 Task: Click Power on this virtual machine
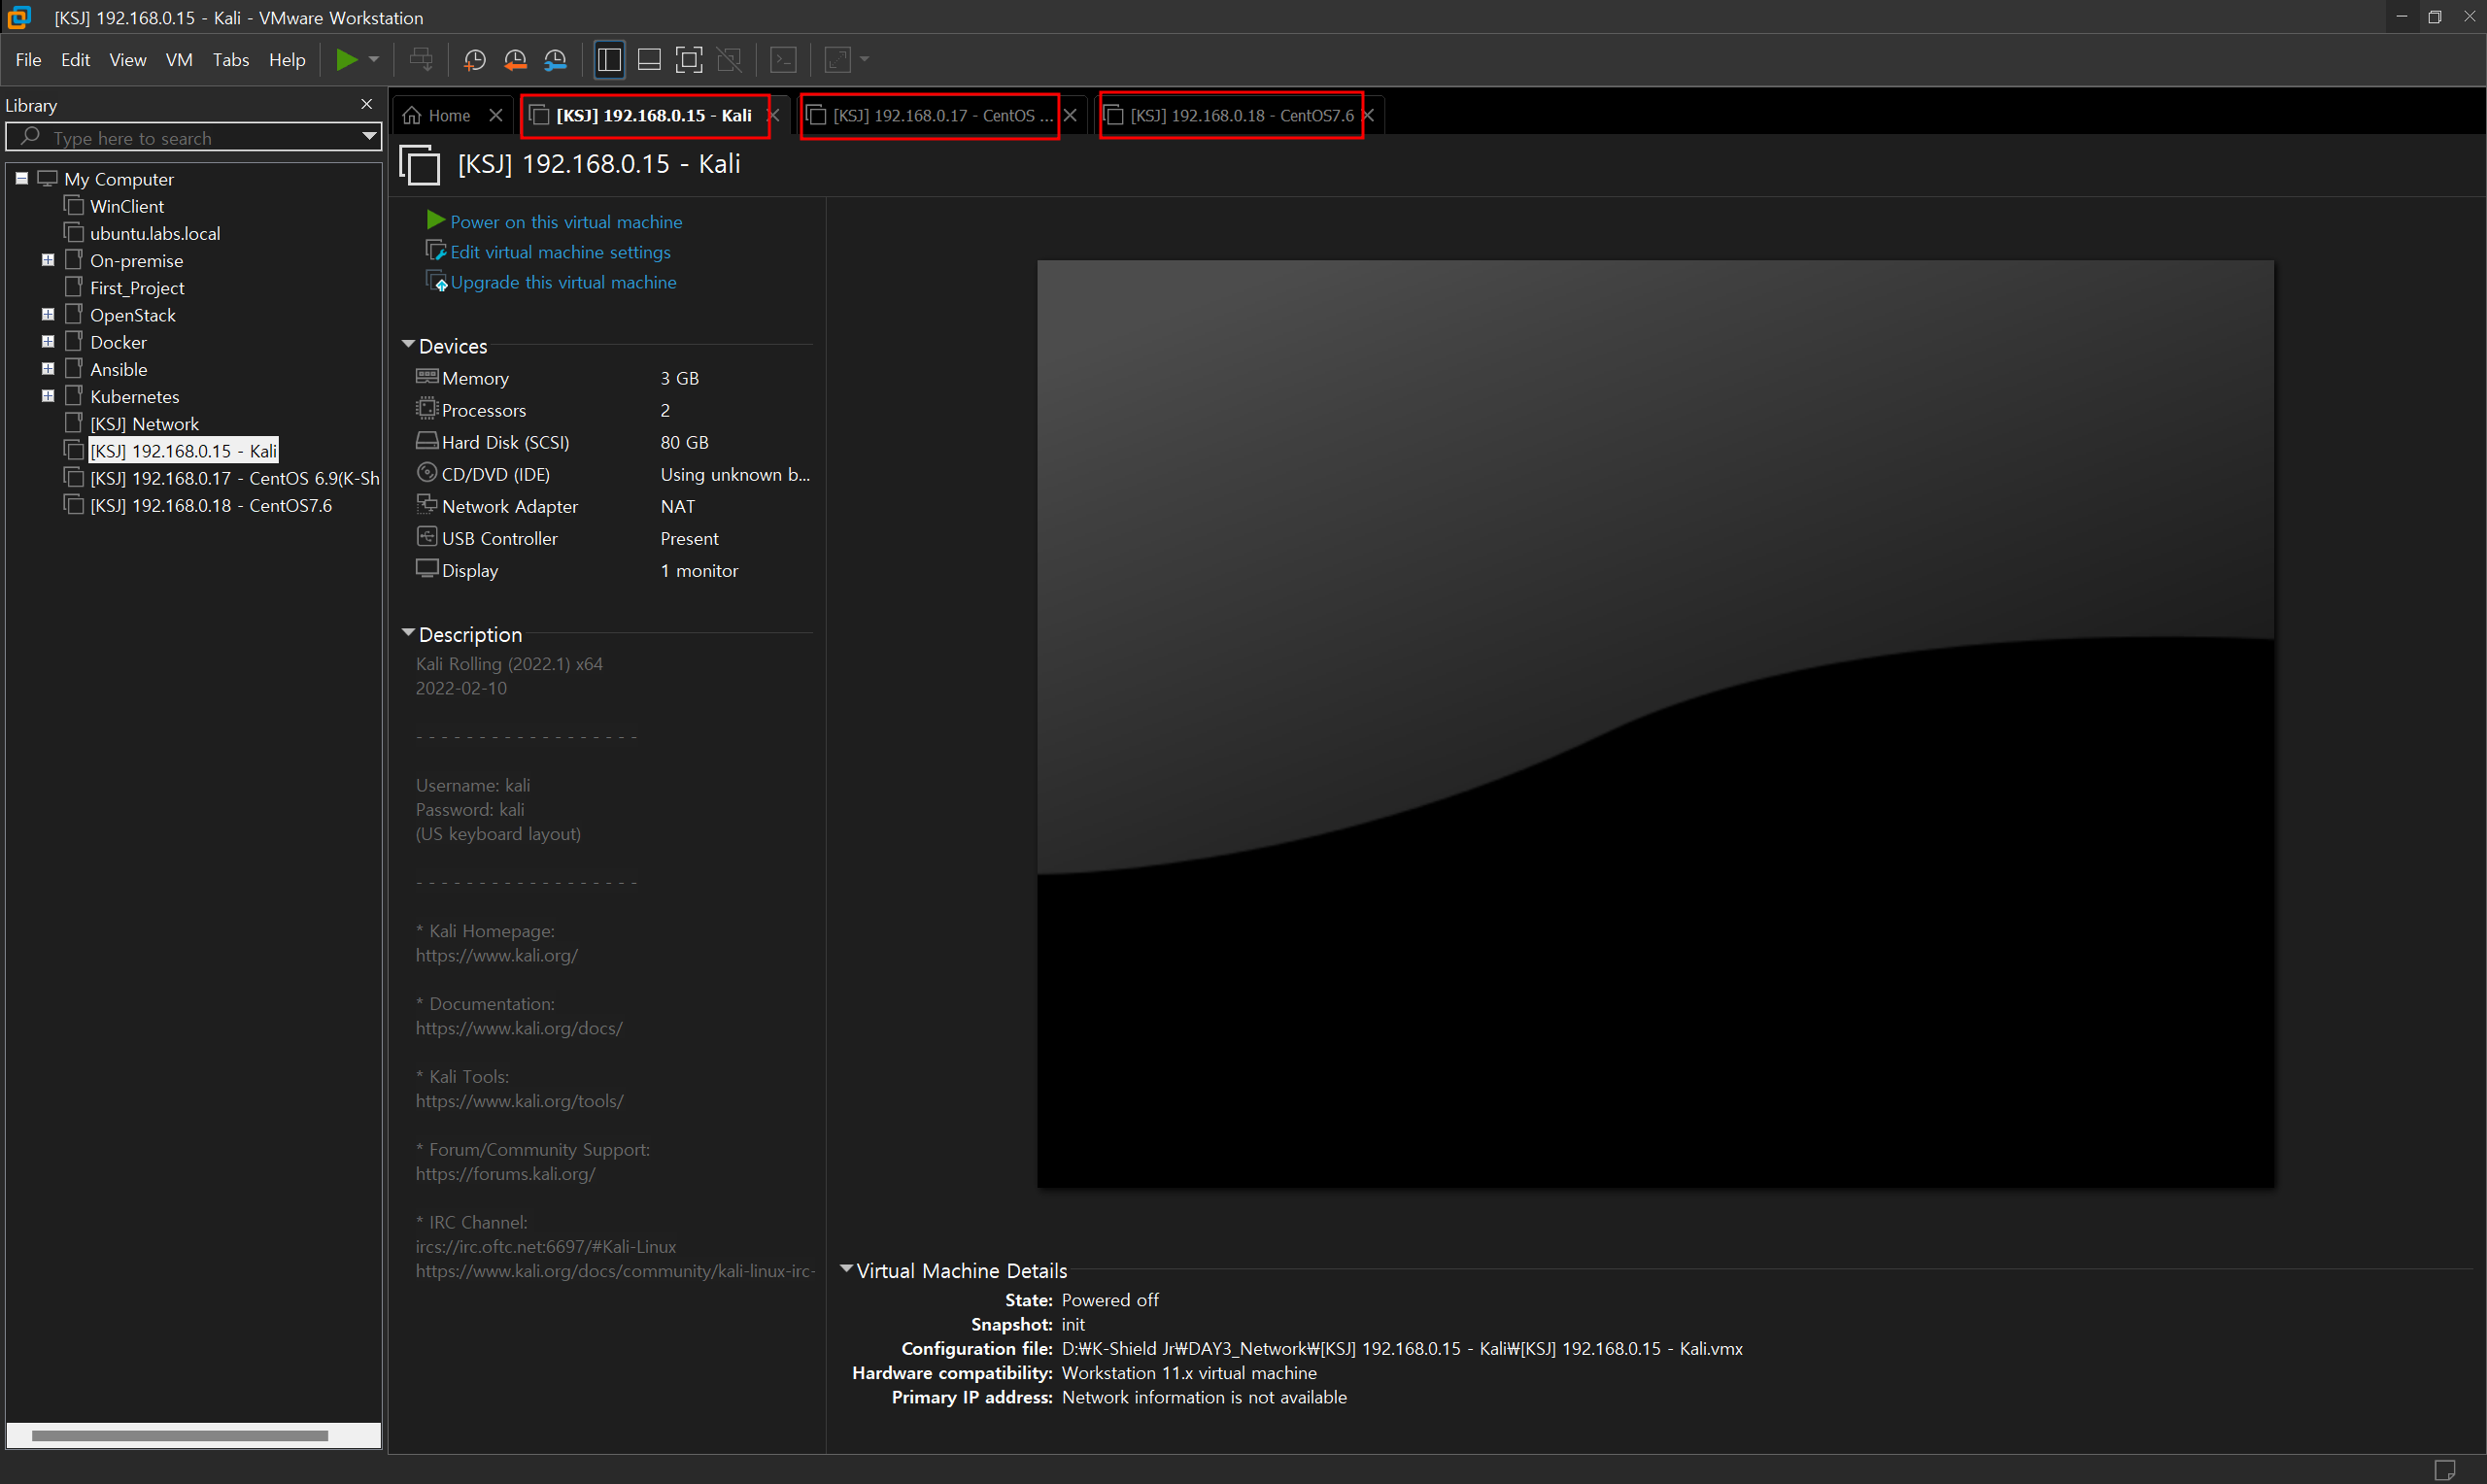[565, 222]
